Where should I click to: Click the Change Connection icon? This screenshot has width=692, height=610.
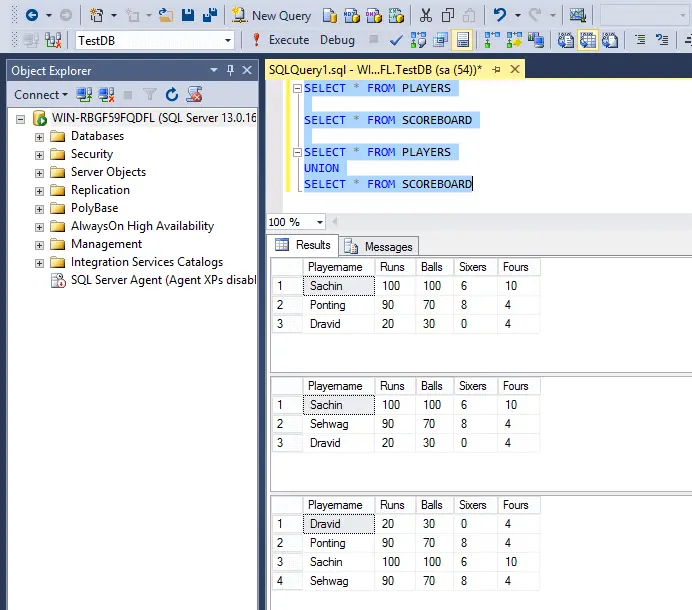pyautogui.click(x=53, y=41)
